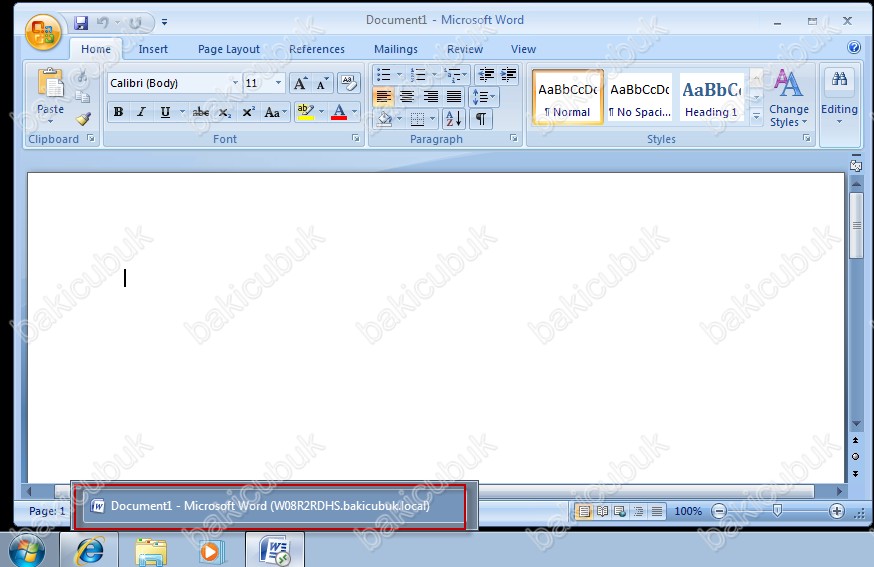Increase paragraph indent
This screenshot has height=567, width=874.
(508, 75)
